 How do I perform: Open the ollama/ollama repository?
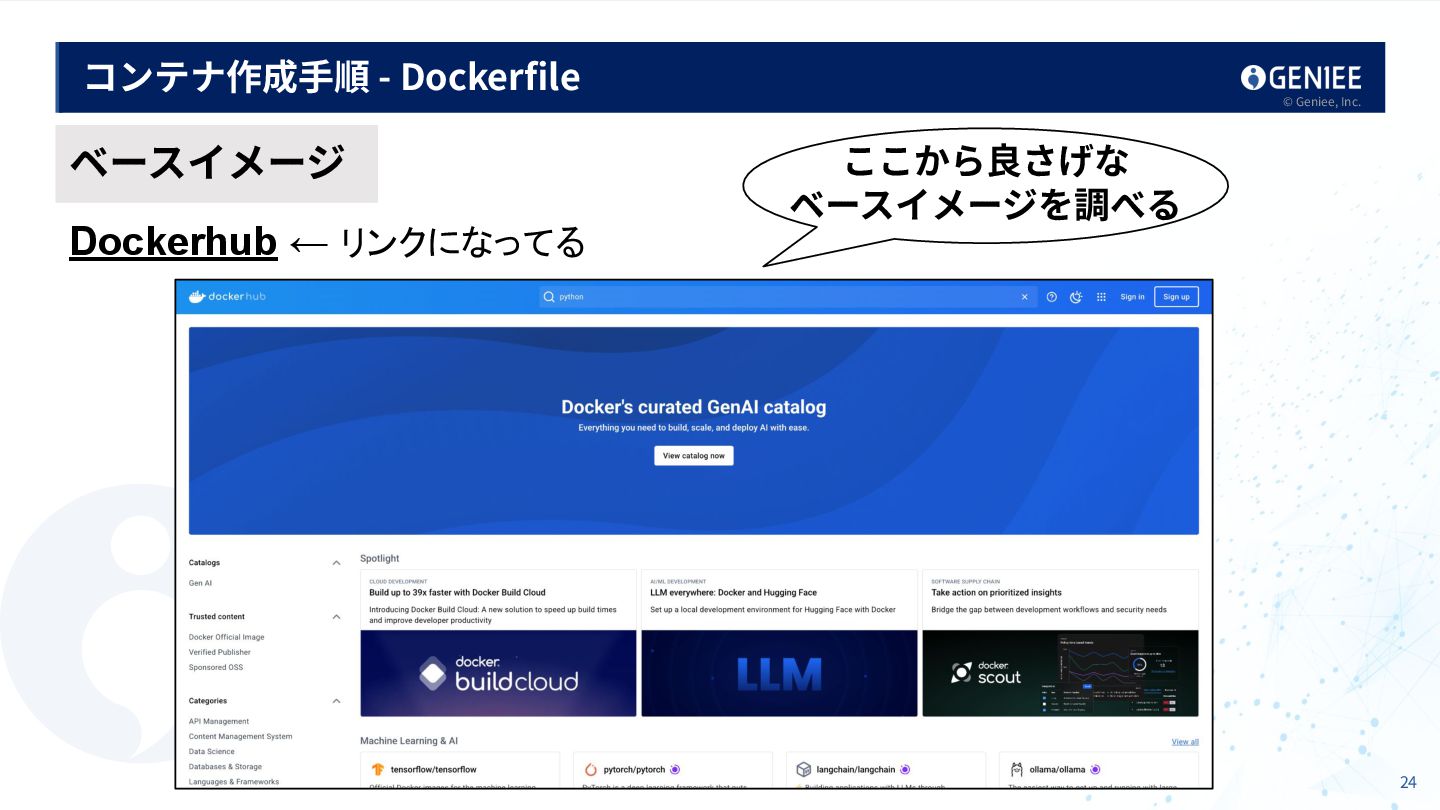tap(1057, 770)
